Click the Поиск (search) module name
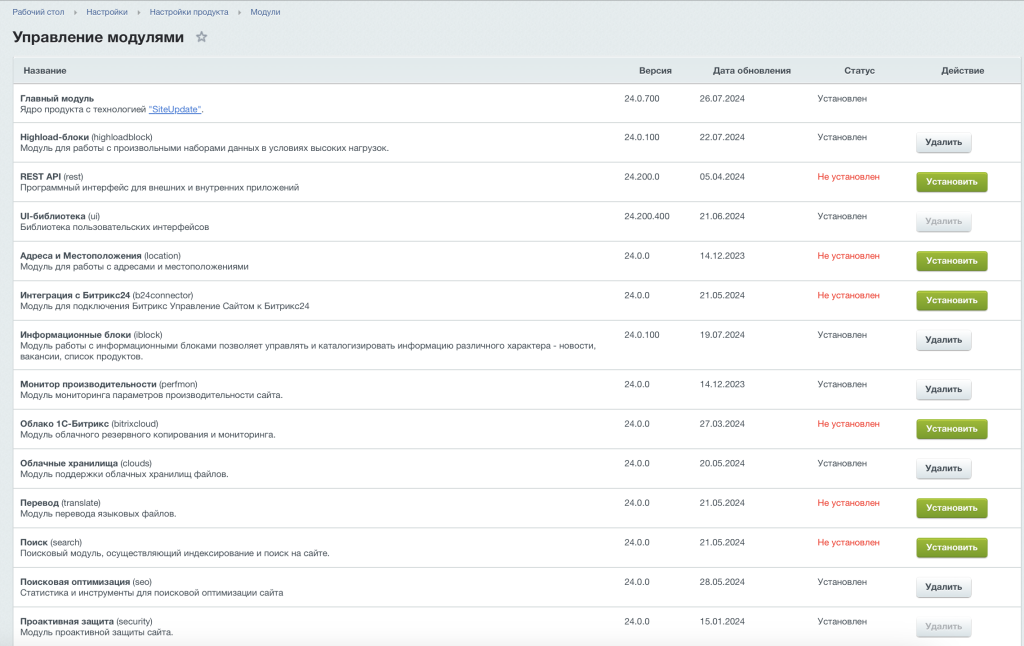Screen dimensions: 1024x646 pyautogui.click(x=51, y=542)
